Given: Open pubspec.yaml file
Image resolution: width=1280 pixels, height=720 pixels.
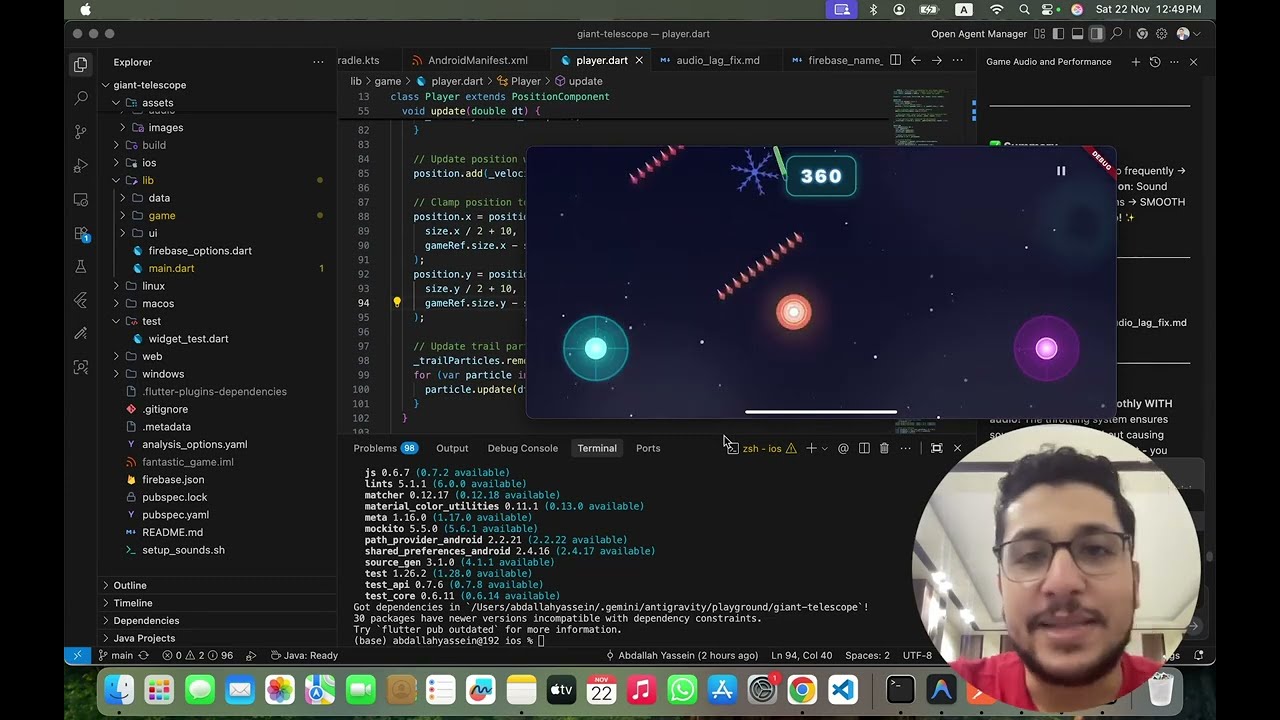Looking at the screenshot, I should (175, 515).
